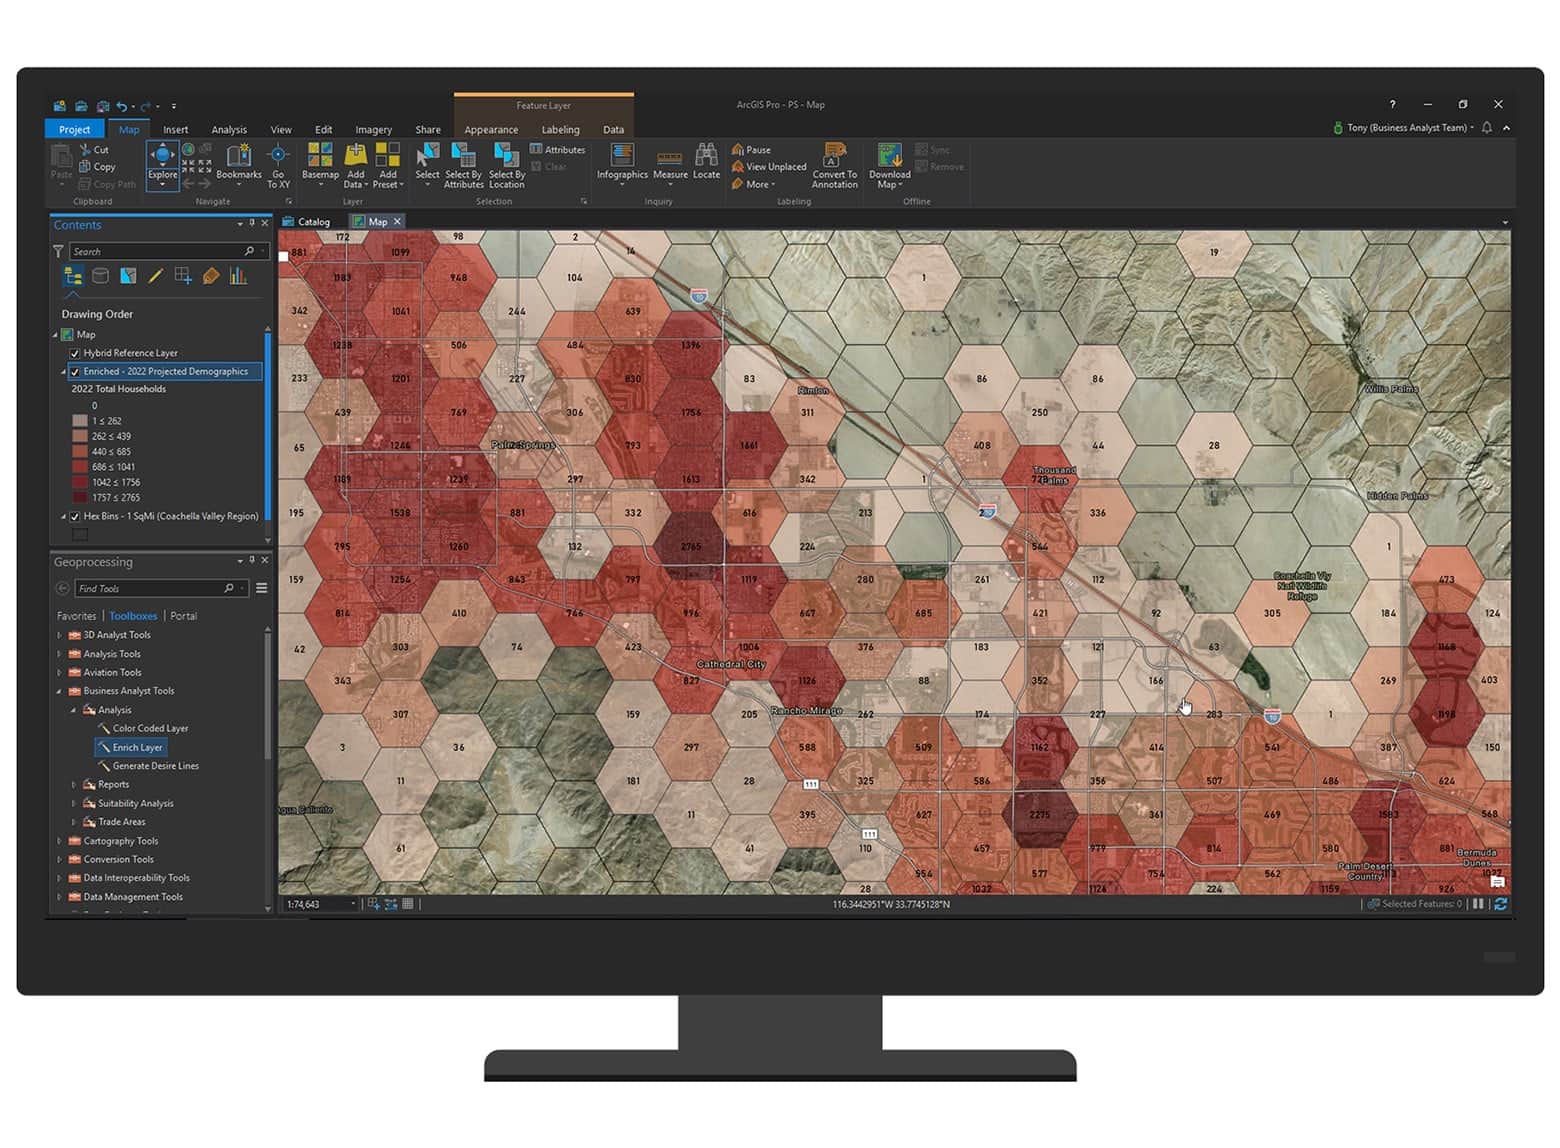Click the Download Map icon
Image resolution: width=1560 pixels, height=1148 pixels.
click(x=889, y=154)
